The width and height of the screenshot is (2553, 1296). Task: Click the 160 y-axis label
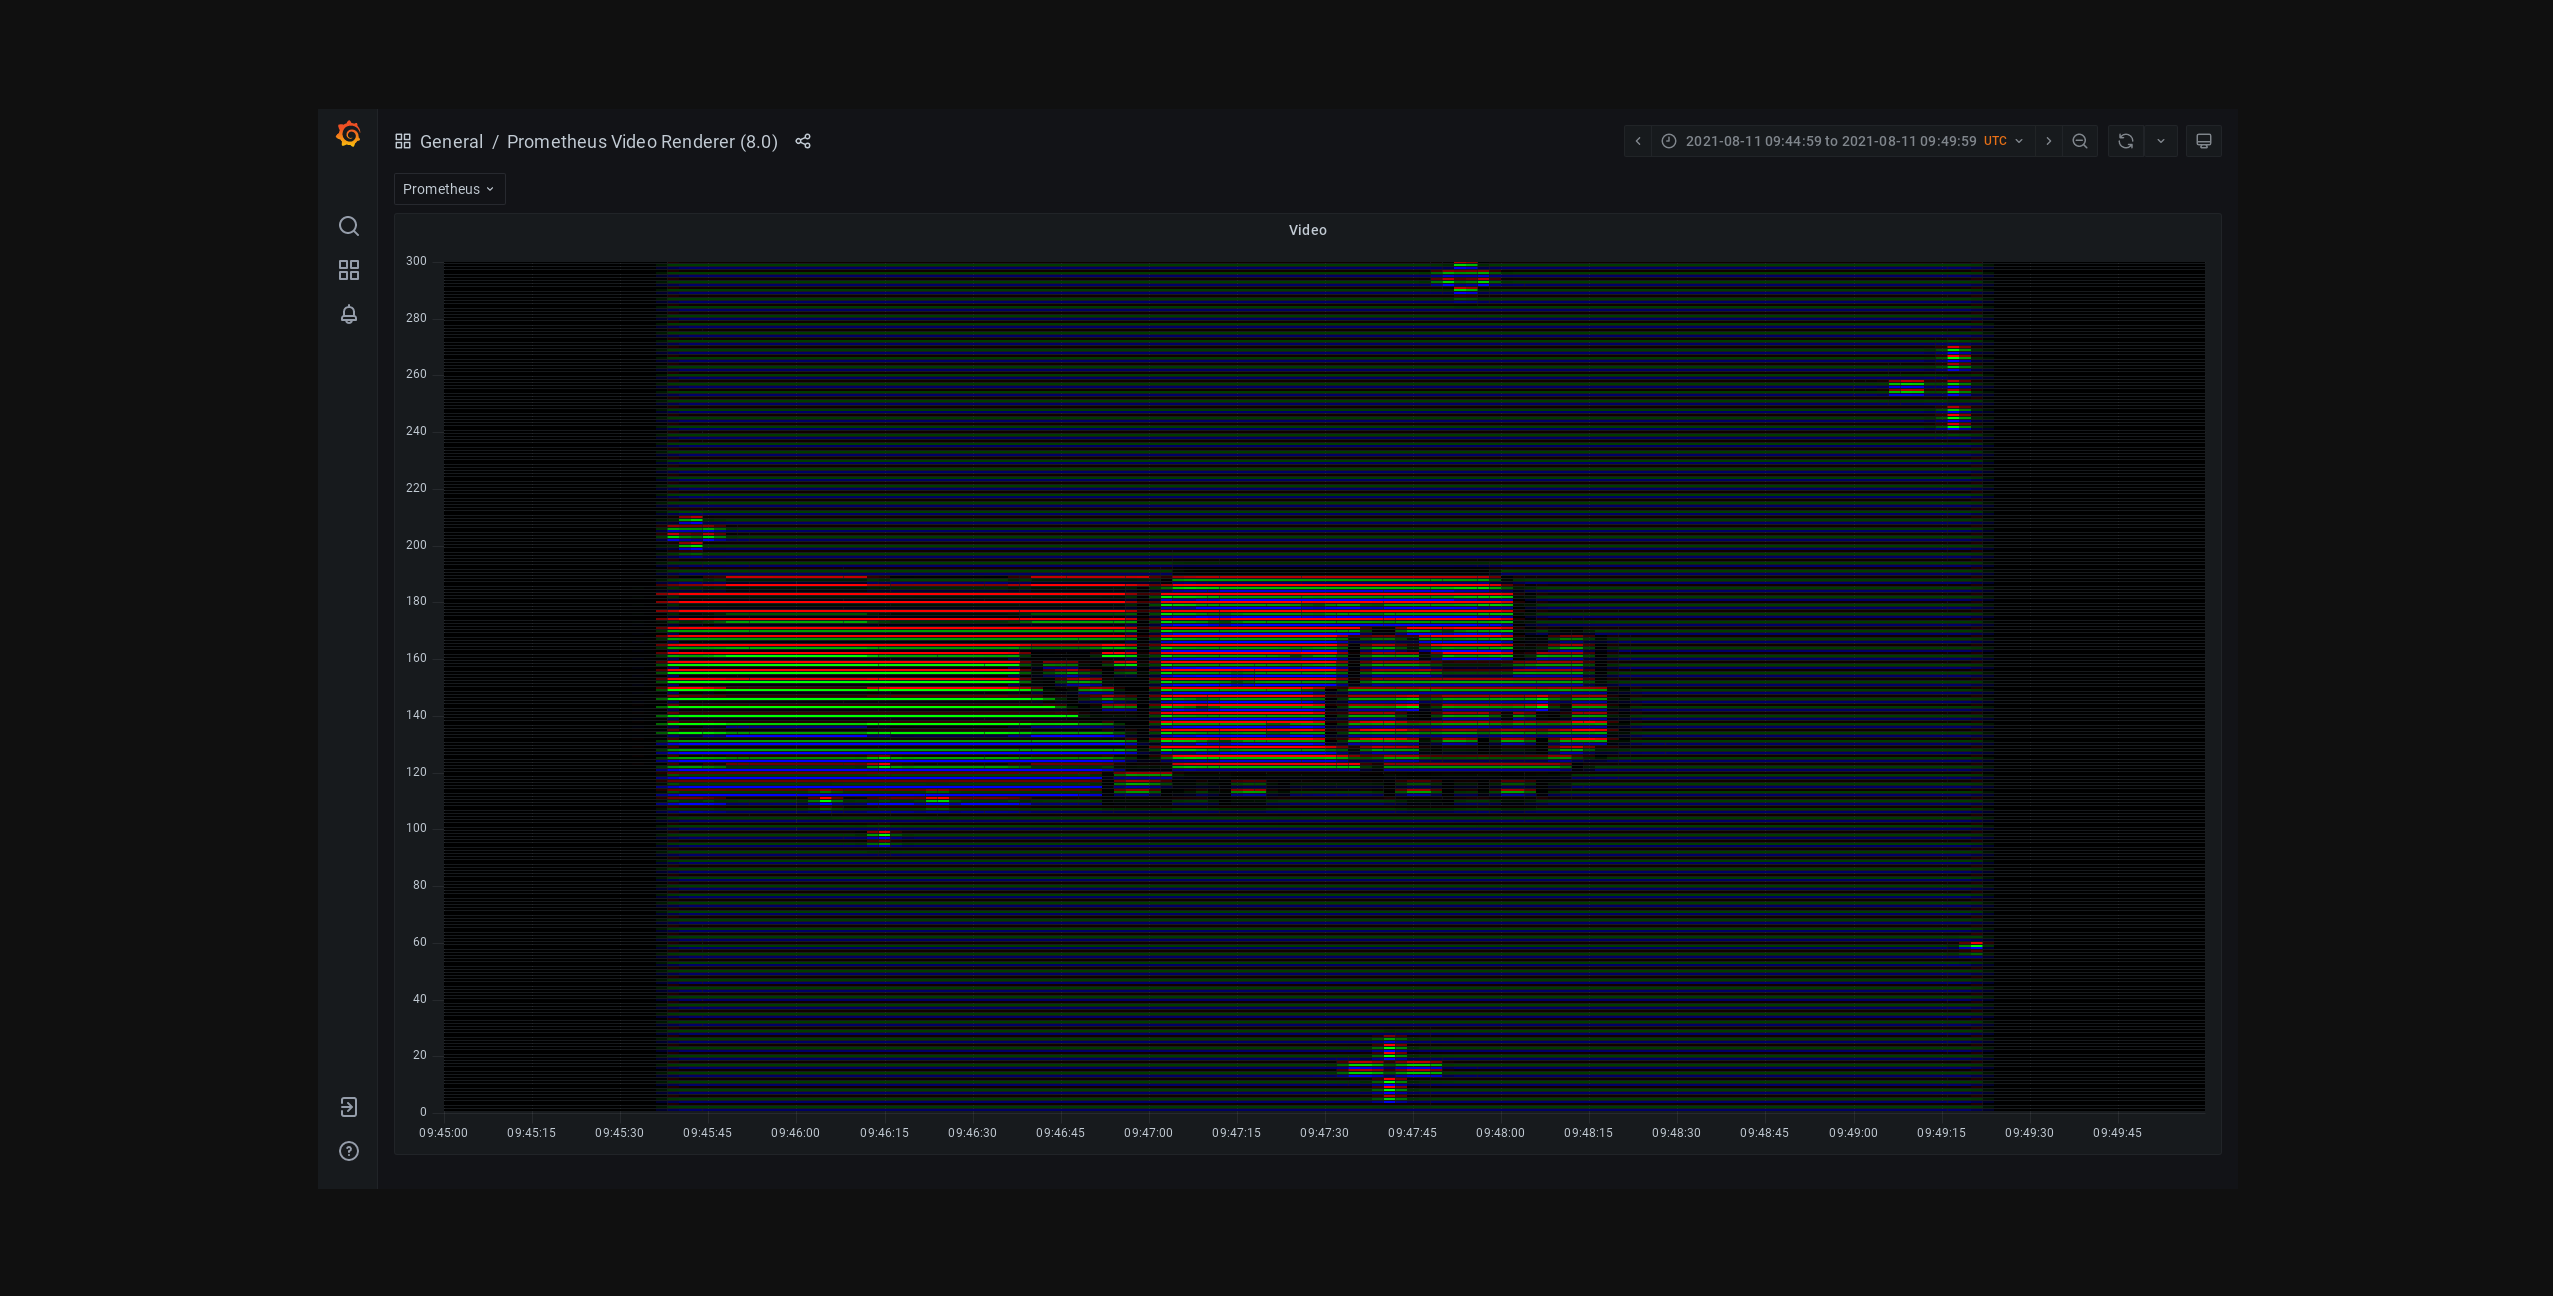pyautogui.click(x=416, y=658)
